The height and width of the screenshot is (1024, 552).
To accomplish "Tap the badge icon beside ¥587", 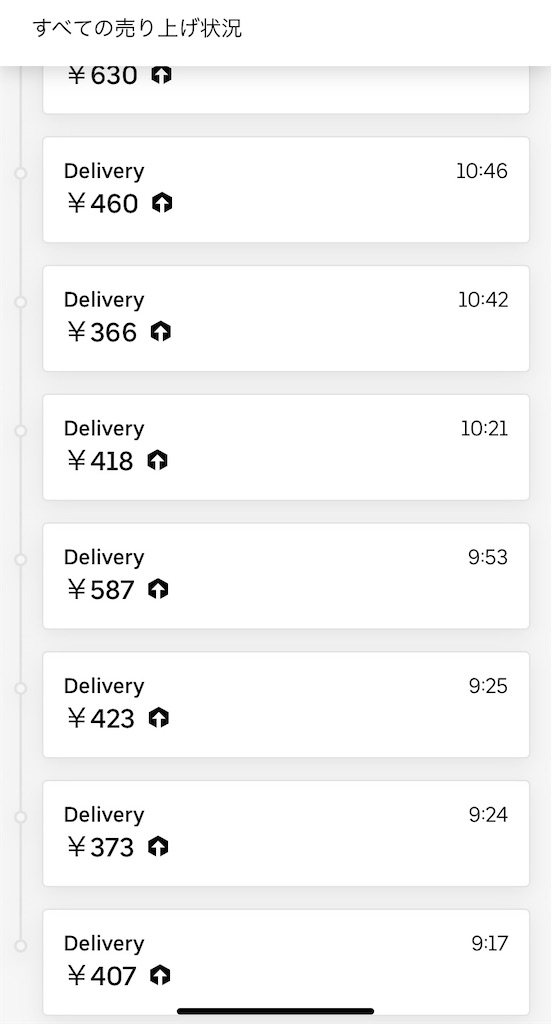I will (158, 590).
